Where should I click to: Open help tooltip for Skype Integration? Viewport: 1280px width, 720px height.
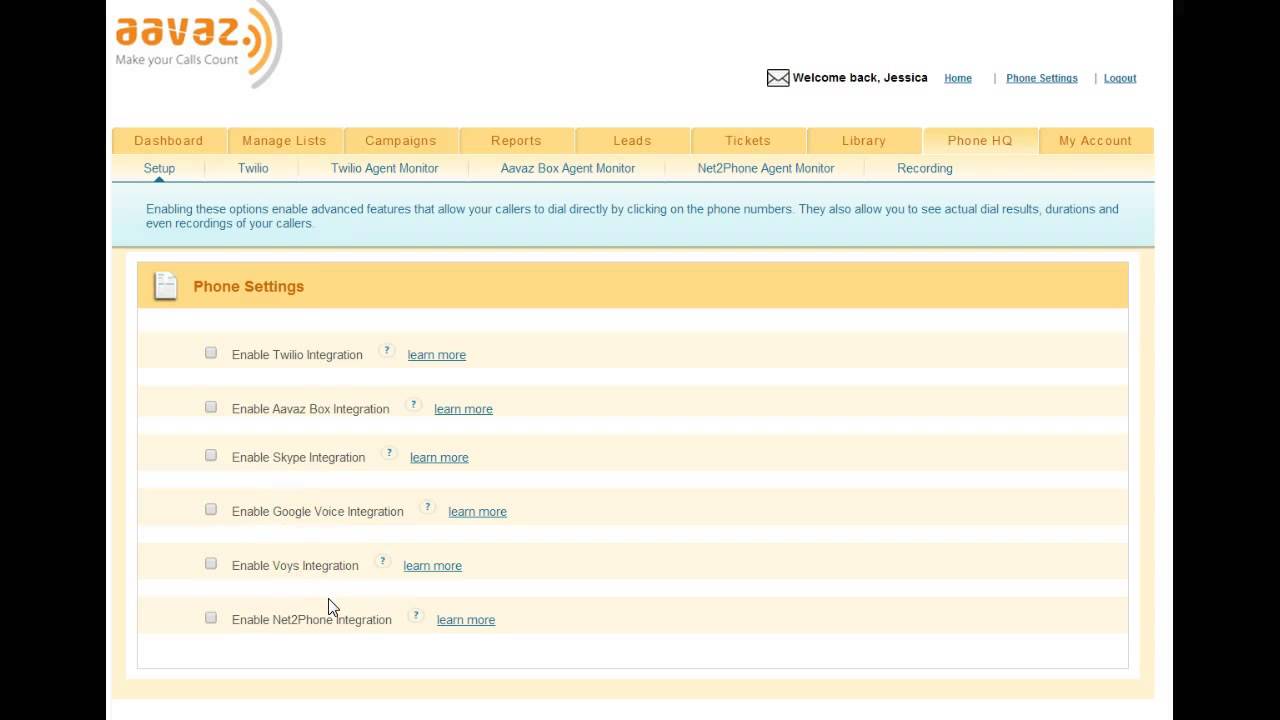click(x=390, y=453)
